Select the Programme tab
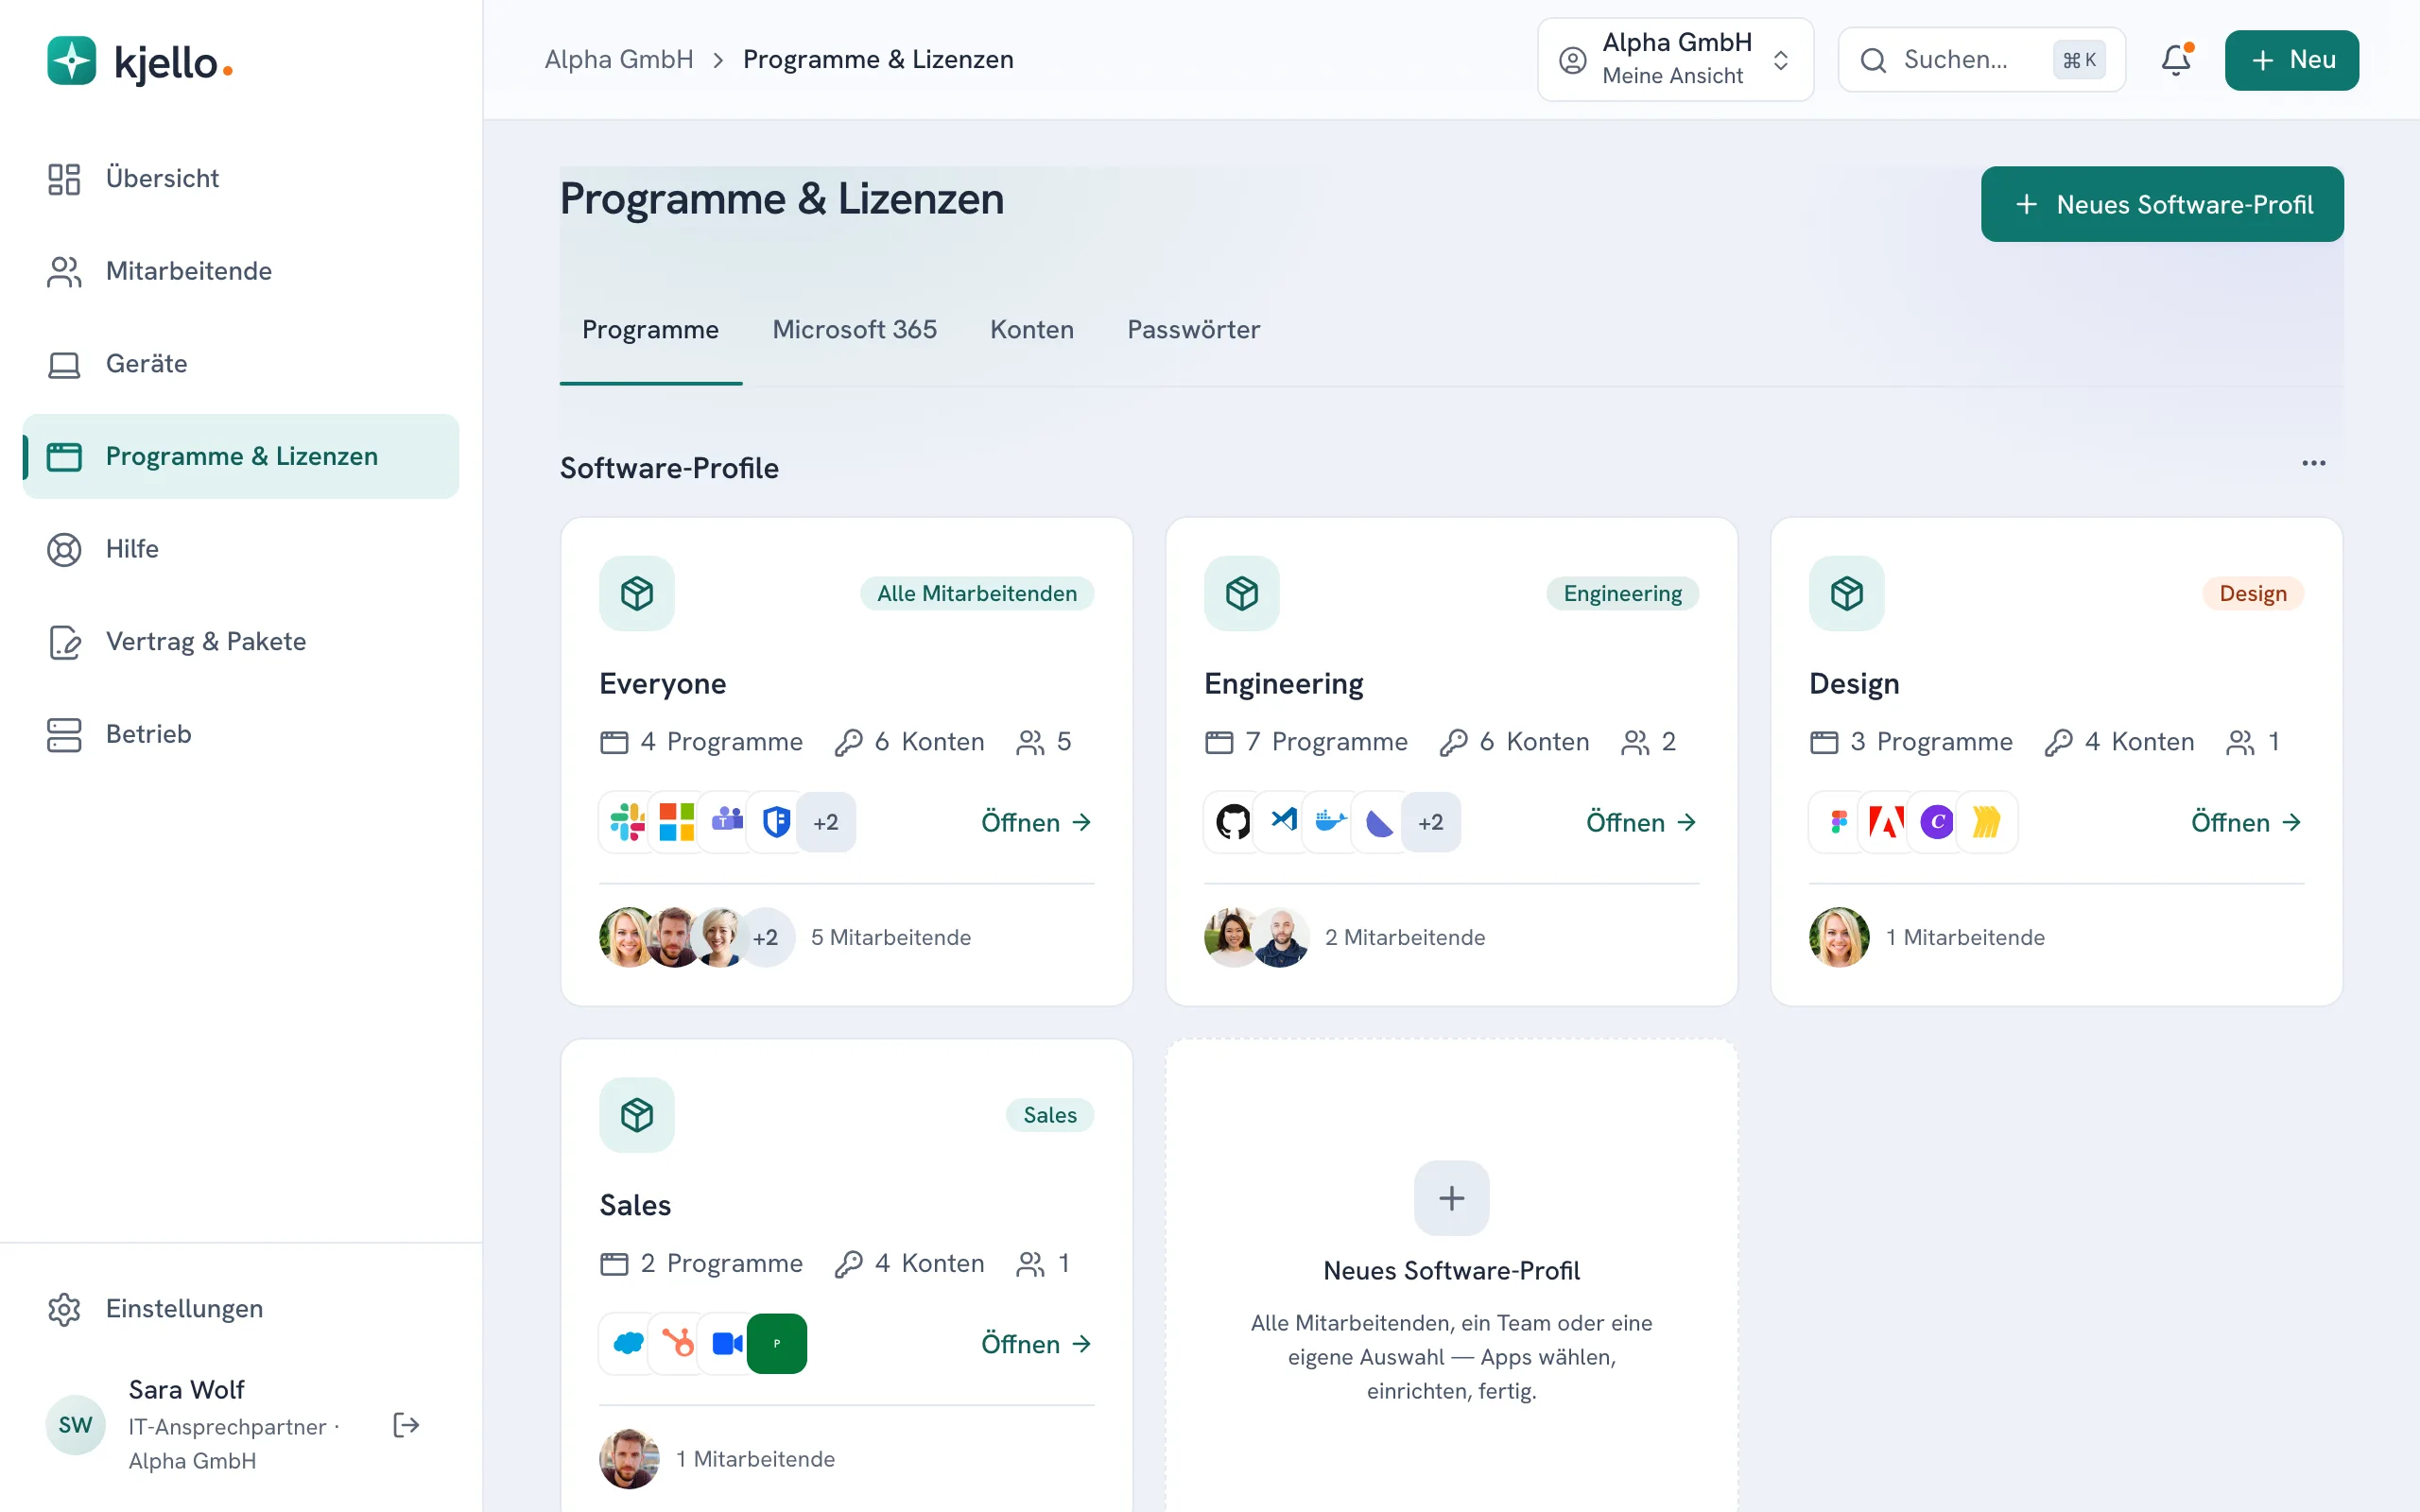 click(x=650, y=329)
